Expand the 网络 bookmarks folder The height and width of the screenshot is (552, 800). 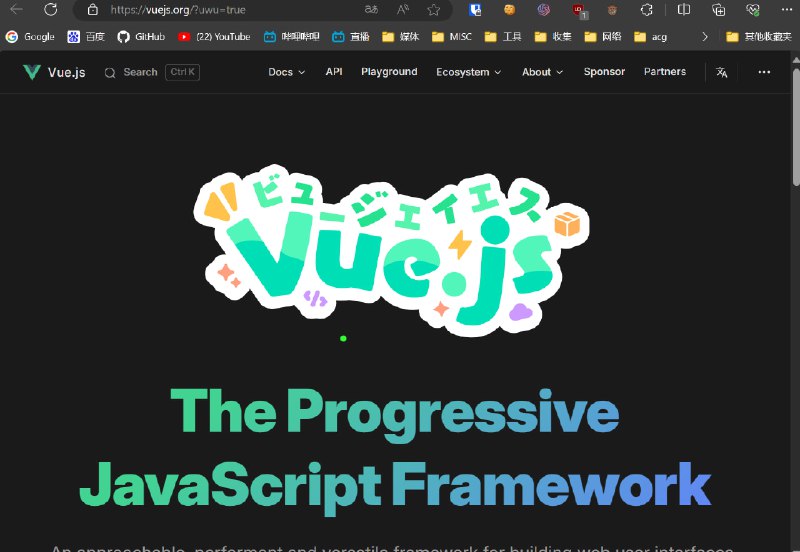click(603, 37)
